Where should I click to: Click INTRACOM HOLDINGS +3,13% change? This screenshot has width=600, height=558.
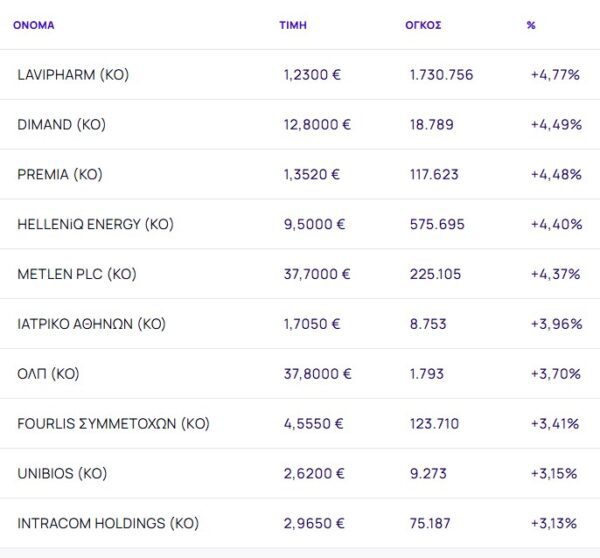click(x=555, y=523)
